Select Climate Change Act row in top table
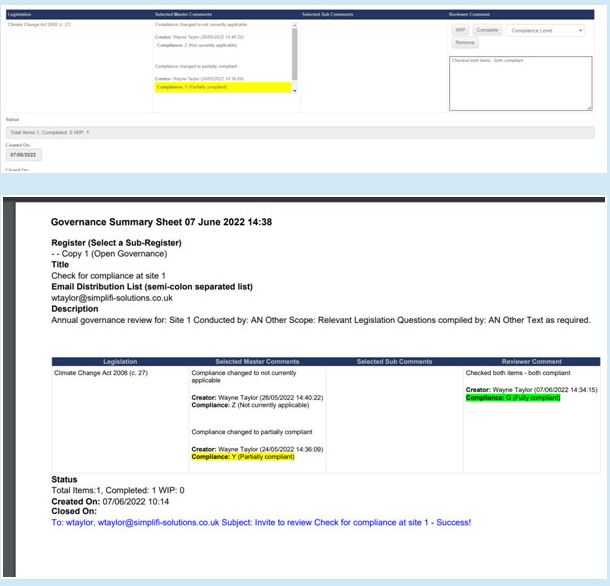Image resolution: width=610 pixels, height=586 pixels. [38, 23]
